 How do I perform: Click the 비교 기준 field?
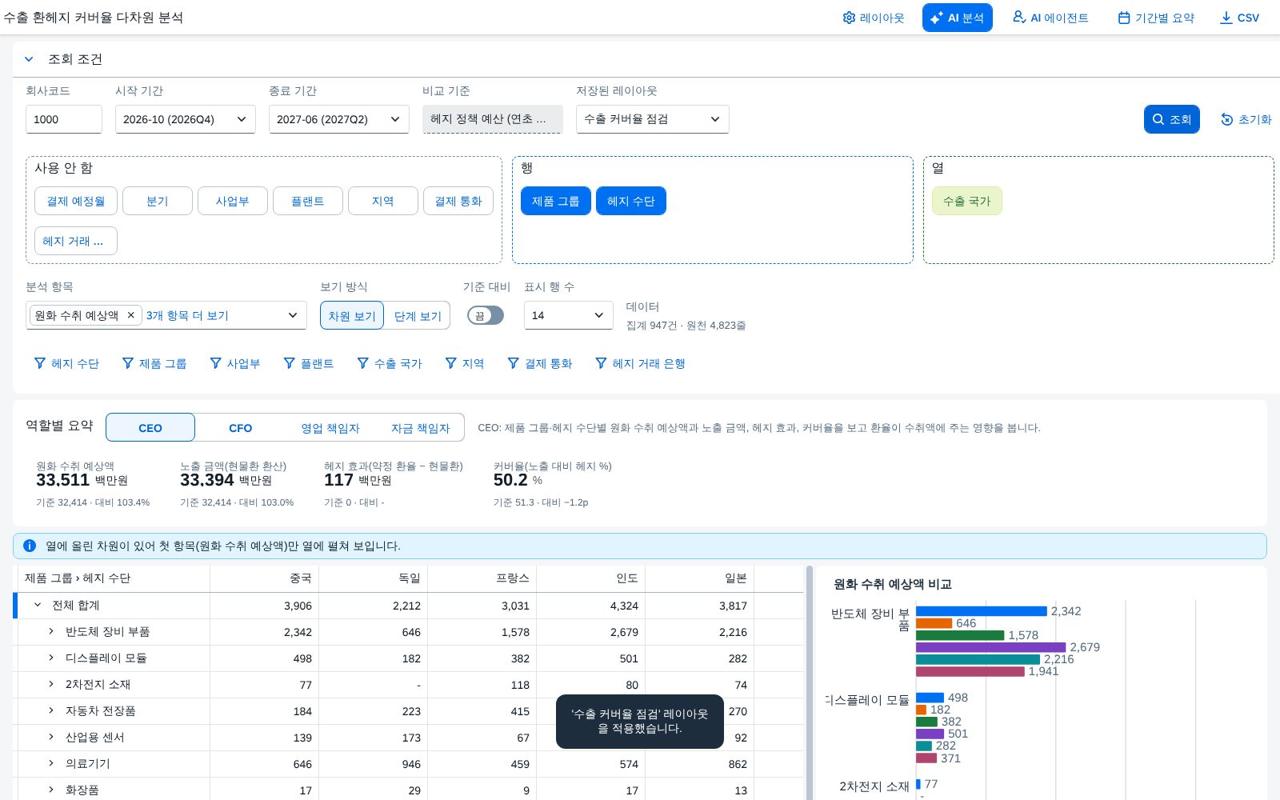[492, 119]
